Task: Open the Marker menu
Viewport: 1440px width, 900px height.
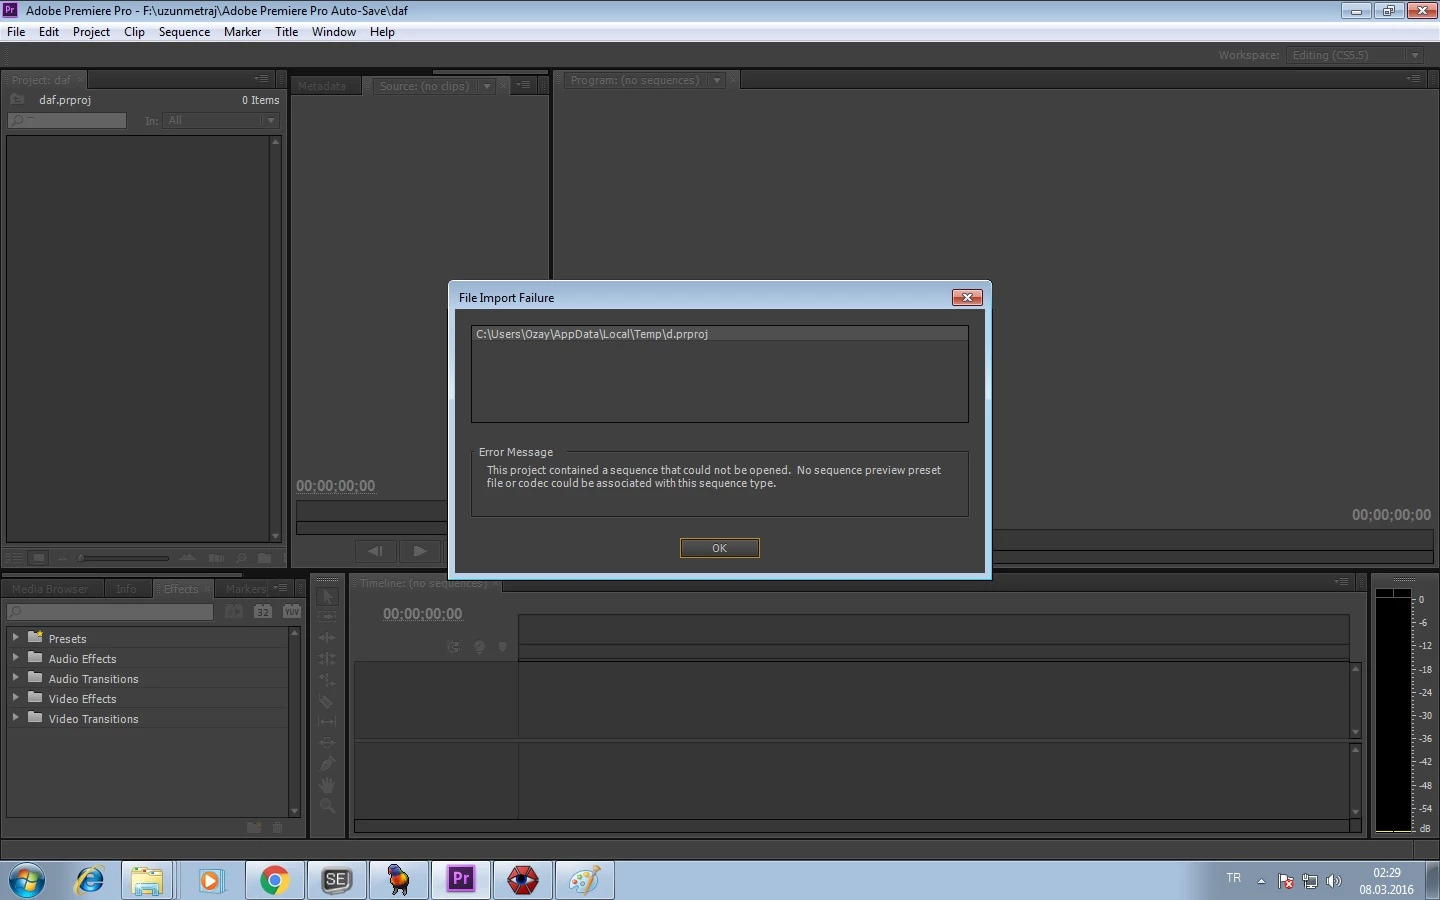Action: (242, 32)
